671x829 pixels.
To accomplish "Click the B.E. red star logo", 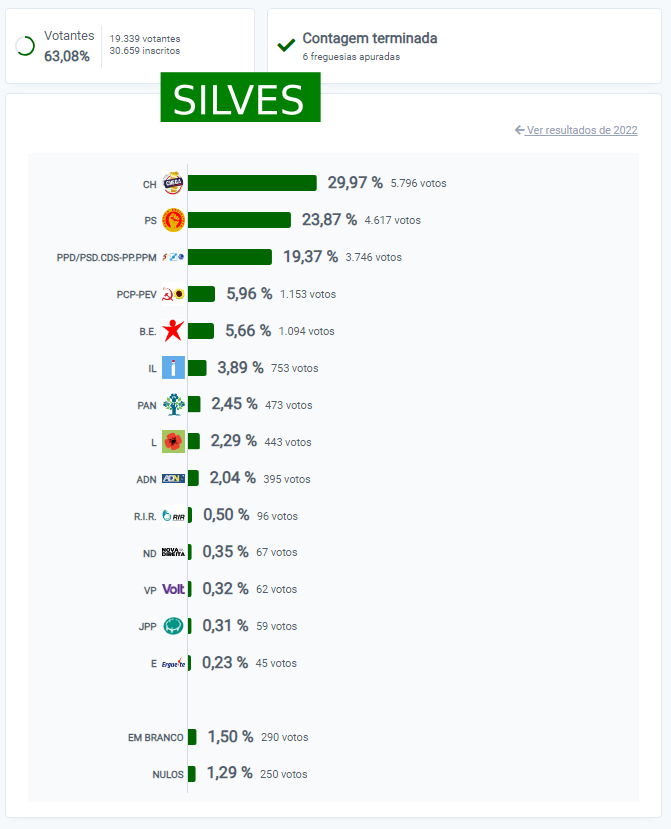I will coord(173,330).
